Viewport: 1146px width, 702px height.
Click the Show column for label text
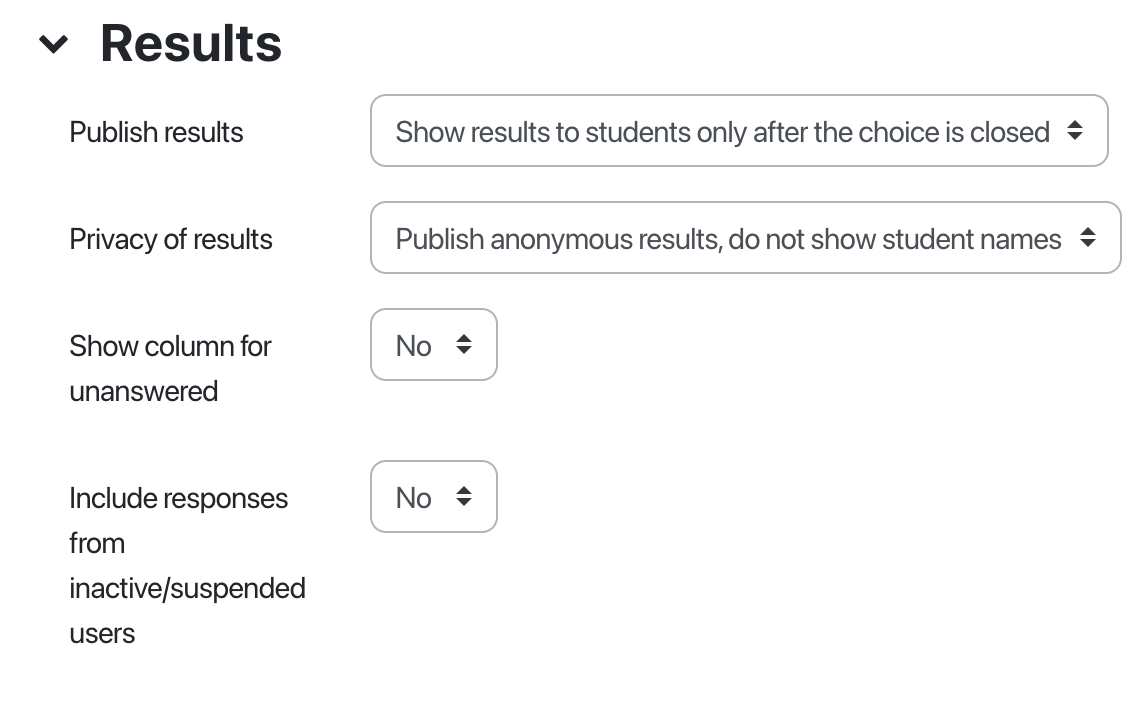(x=170, y=346)
